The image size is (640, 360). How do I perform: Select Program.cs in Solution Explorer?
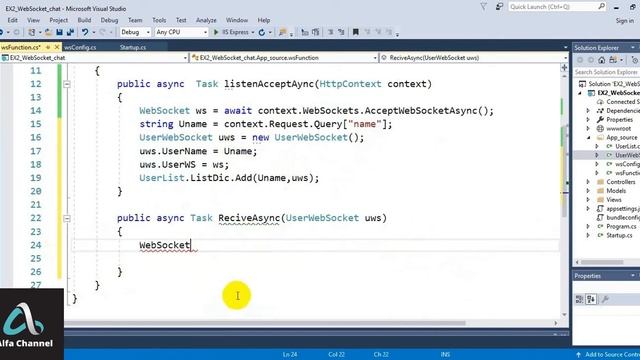click(x=621, y=227)
